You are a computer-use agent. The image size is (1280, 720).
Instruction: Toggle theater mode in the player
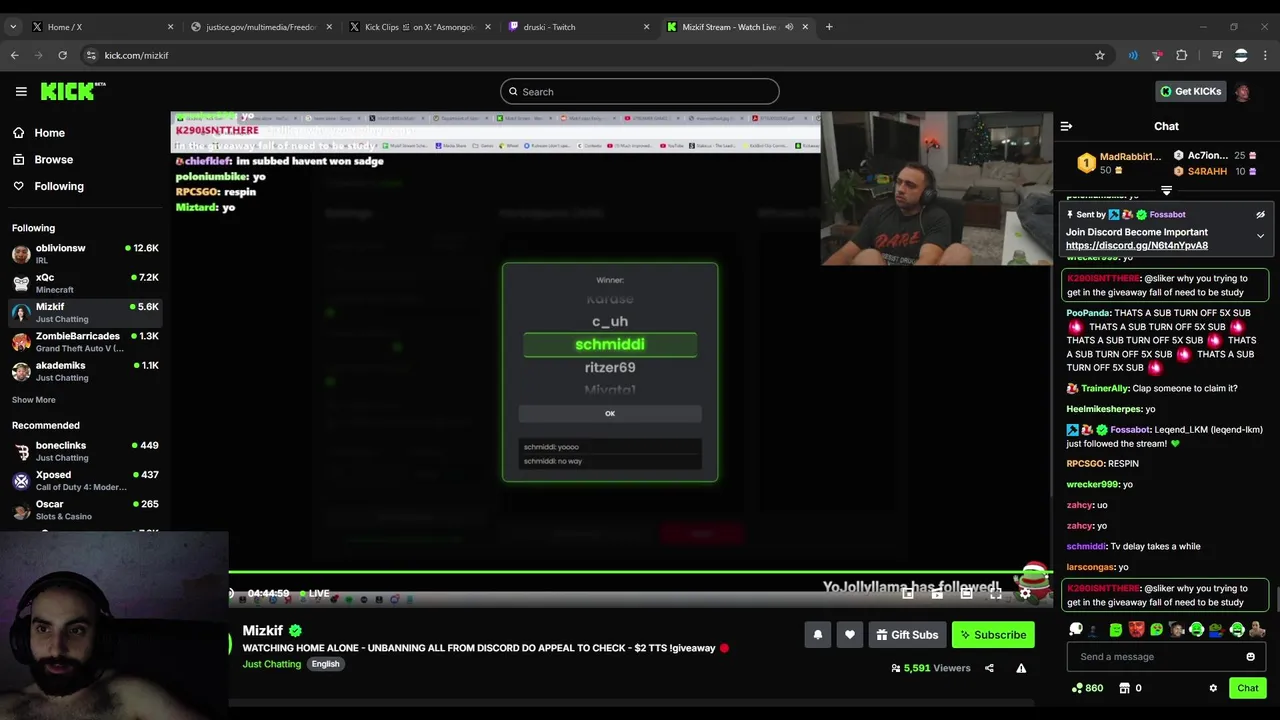click(966, 594)
